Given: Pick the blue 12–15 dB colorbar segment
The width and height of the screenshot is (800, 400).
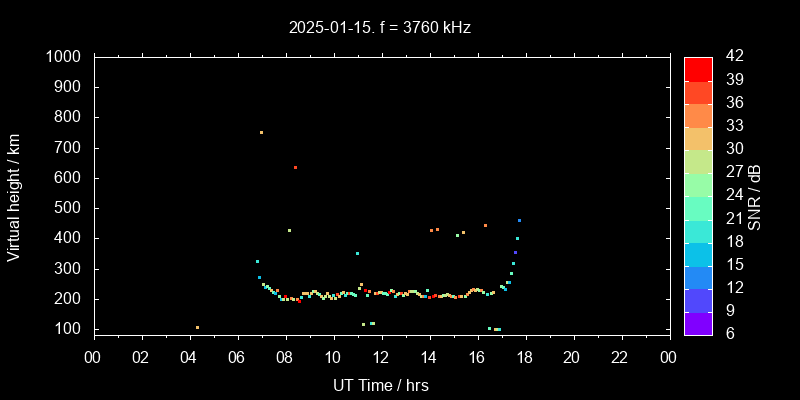Looking at the screenshot, I should [x=698, y=276].
